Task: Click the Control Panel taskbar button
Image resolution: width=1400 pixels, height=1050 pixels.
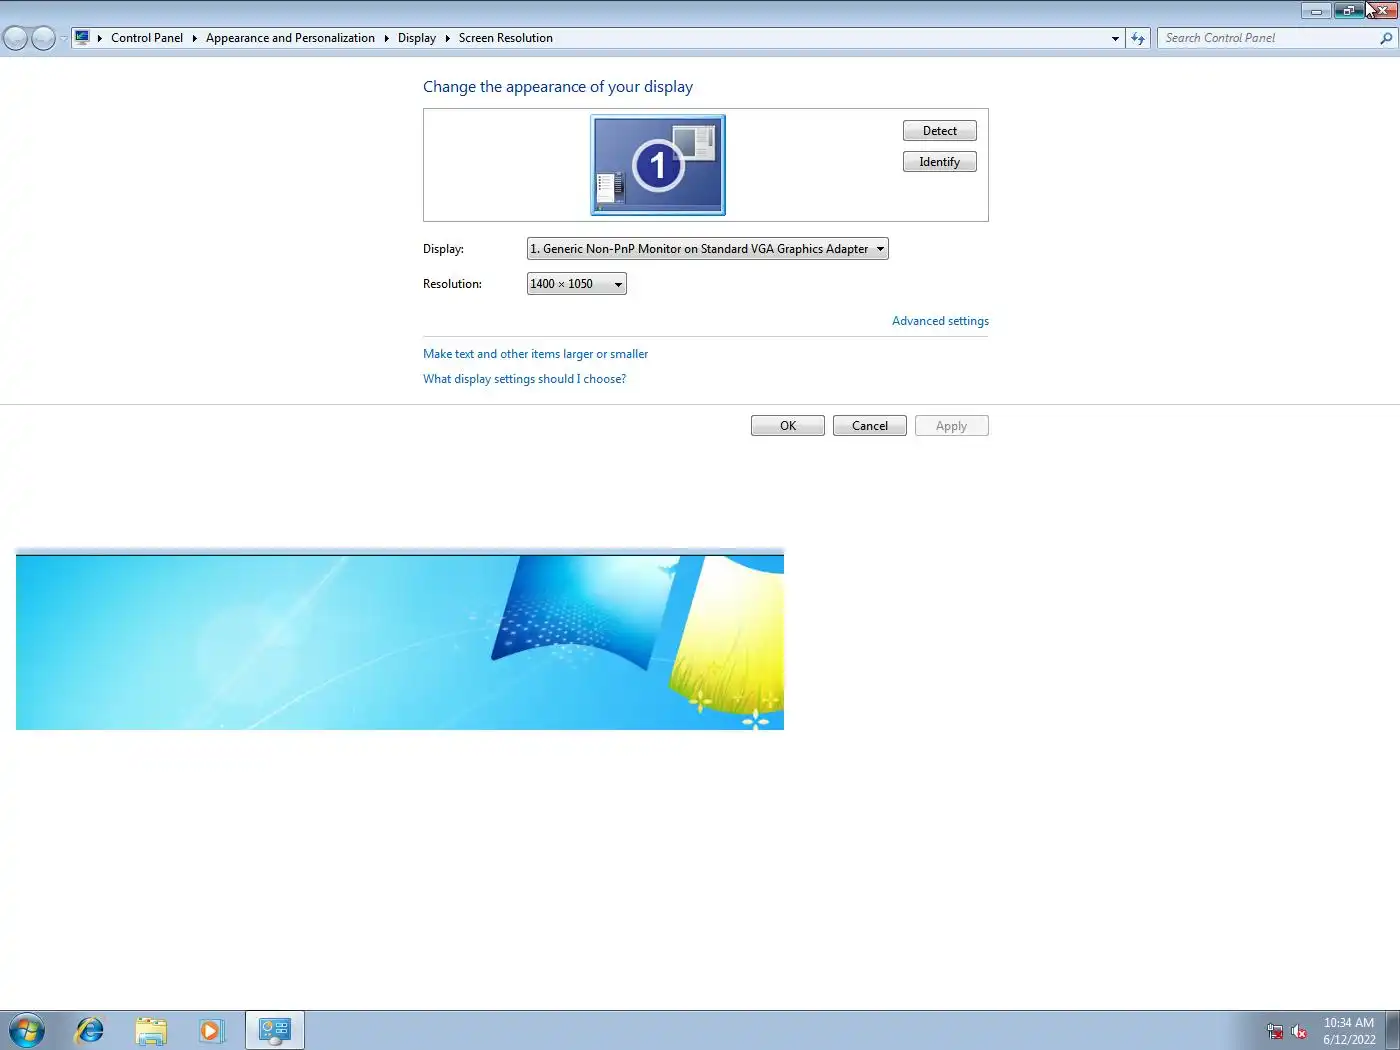Action: click(274, 1030)
